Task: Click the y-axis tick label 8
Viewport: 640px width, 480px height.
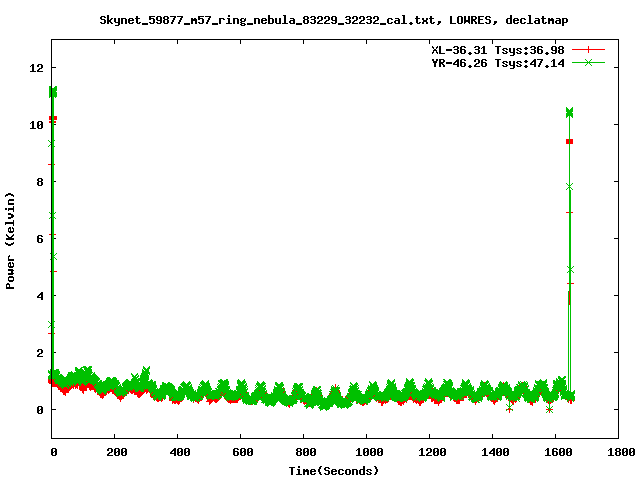Action: (x=40, y=182)
